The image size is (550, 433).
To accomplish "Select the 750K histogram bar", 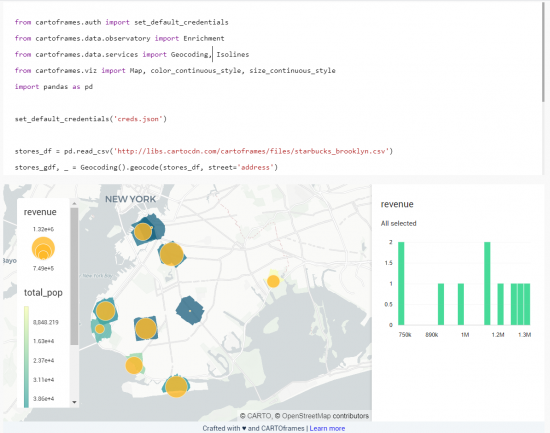I will coord(401,284).
